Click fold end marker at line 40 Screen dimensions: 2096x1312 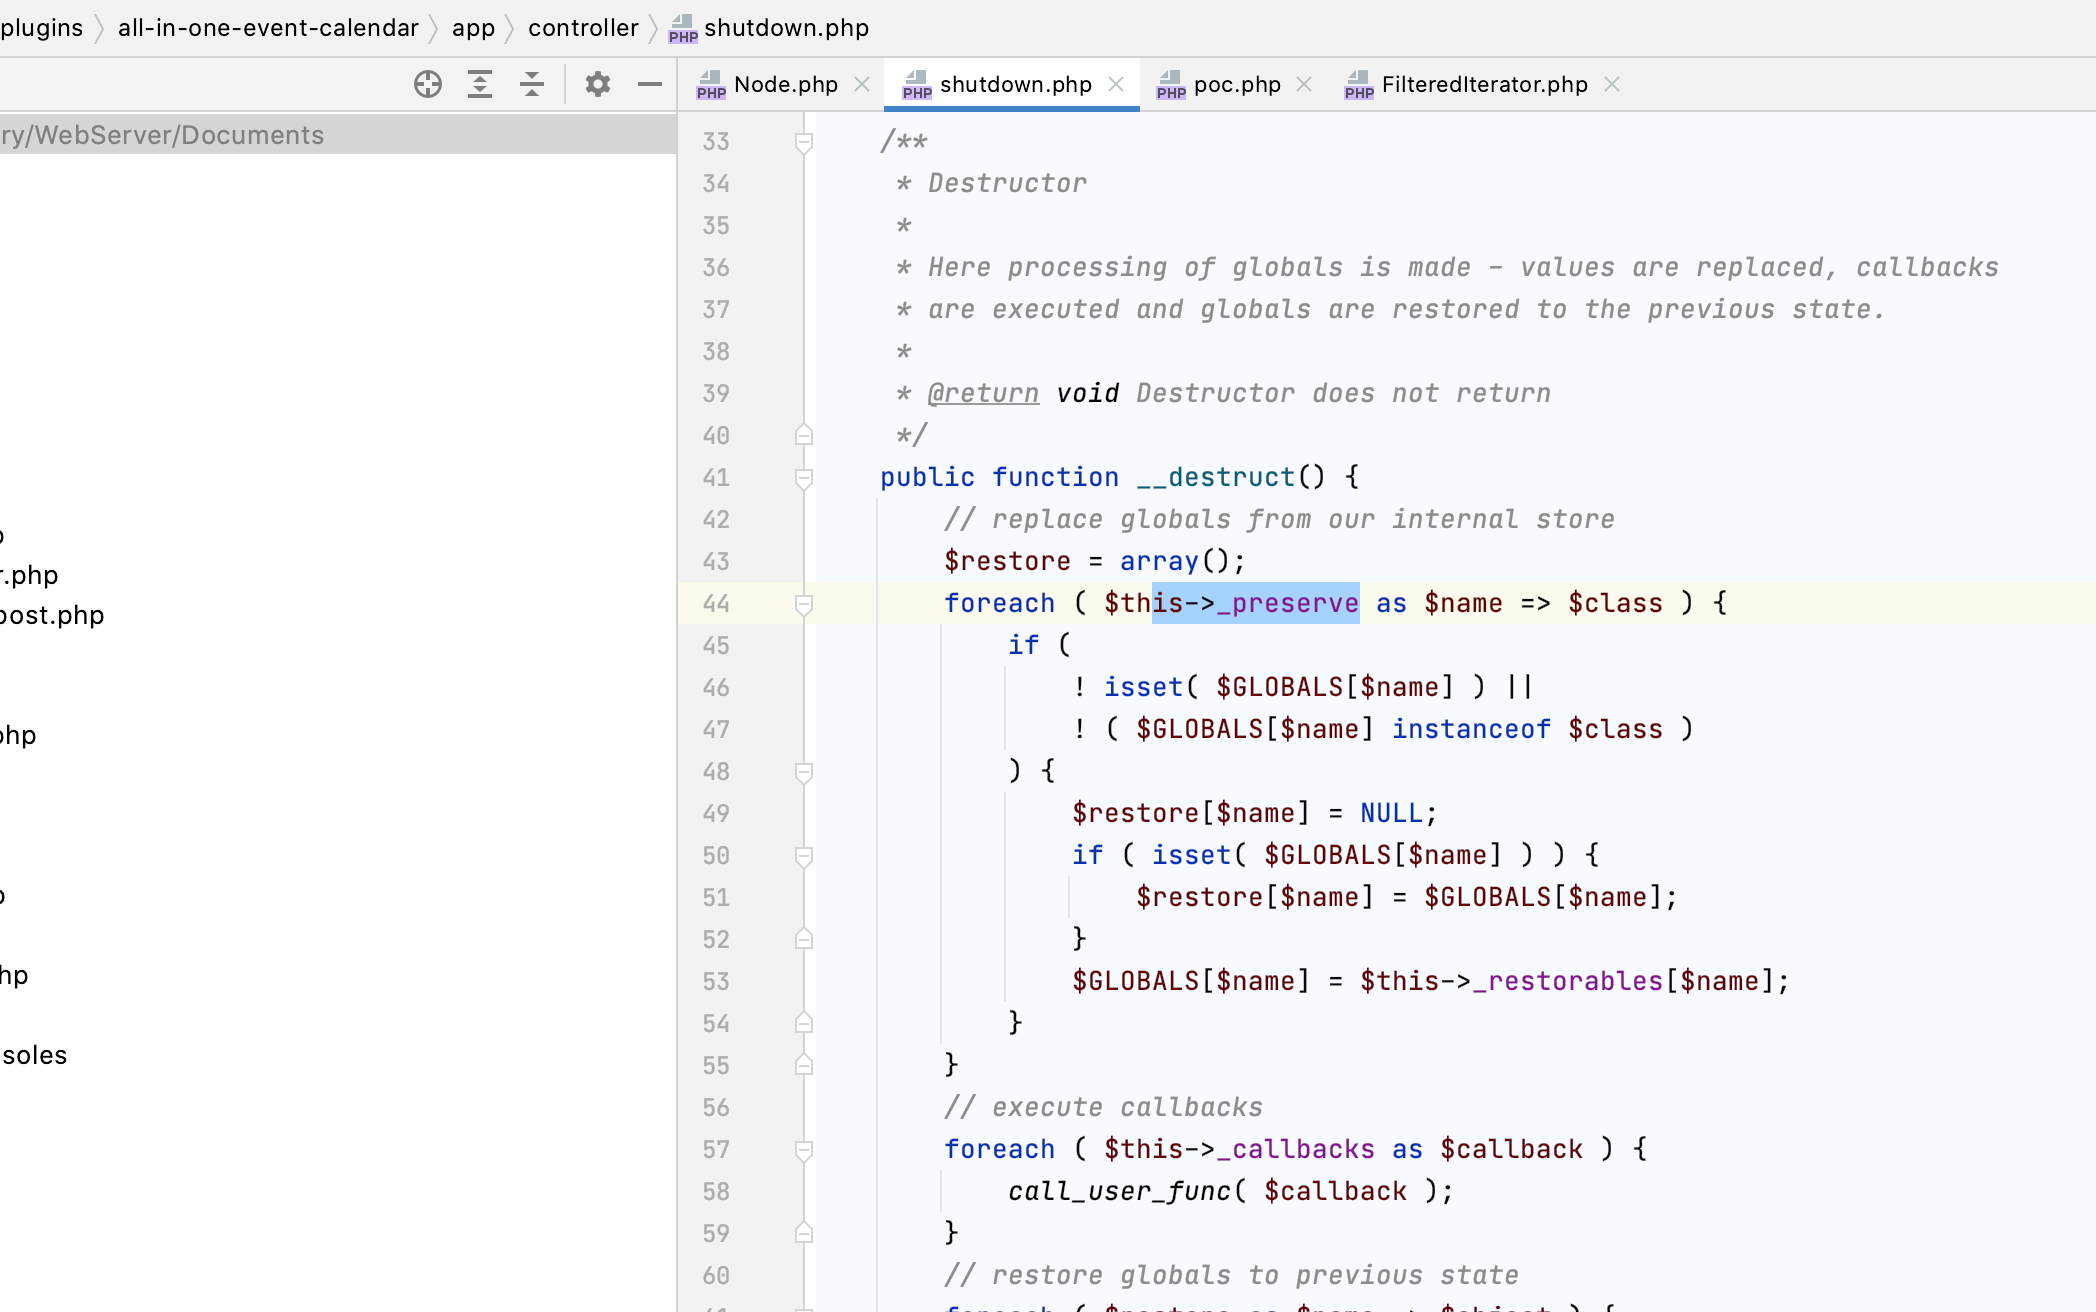click(x=804, y=435)
